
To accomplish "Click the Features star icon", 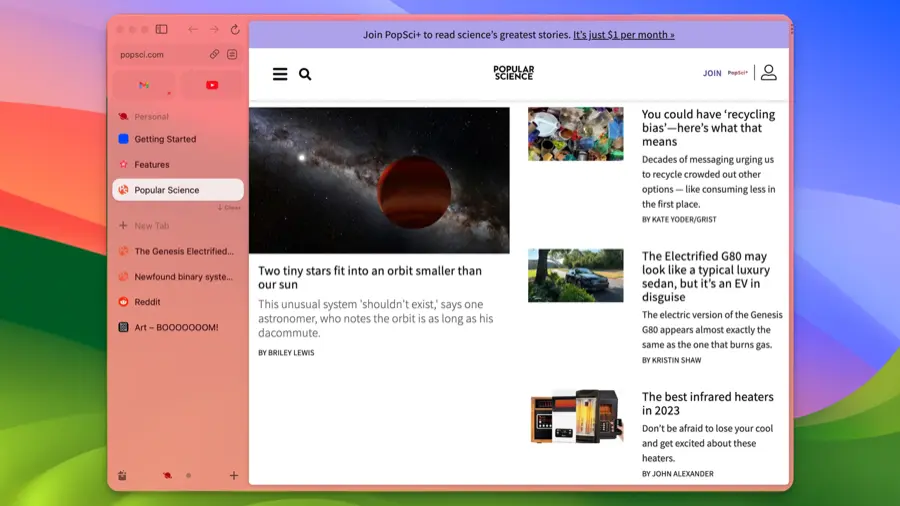I will point(123,164).
